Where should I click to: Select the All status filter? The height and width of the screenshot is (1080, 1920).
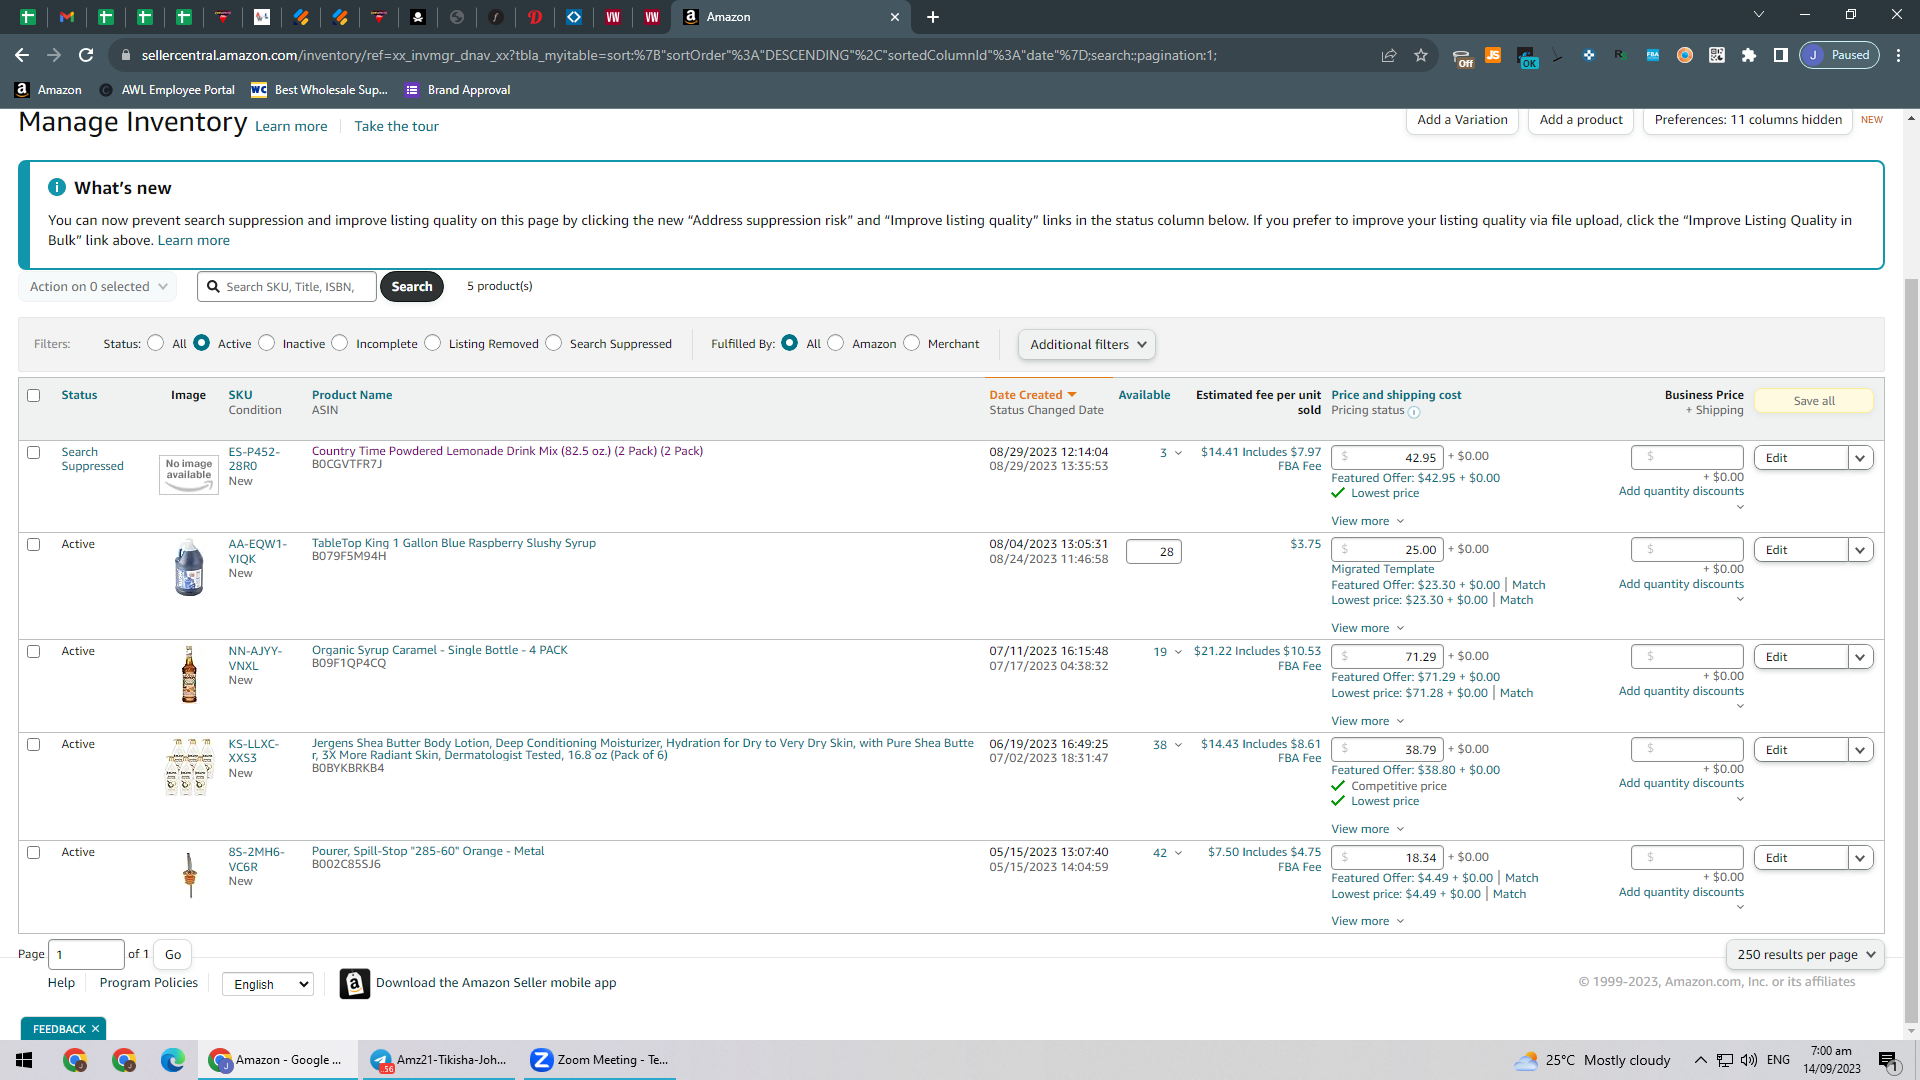tap(155, 343)
